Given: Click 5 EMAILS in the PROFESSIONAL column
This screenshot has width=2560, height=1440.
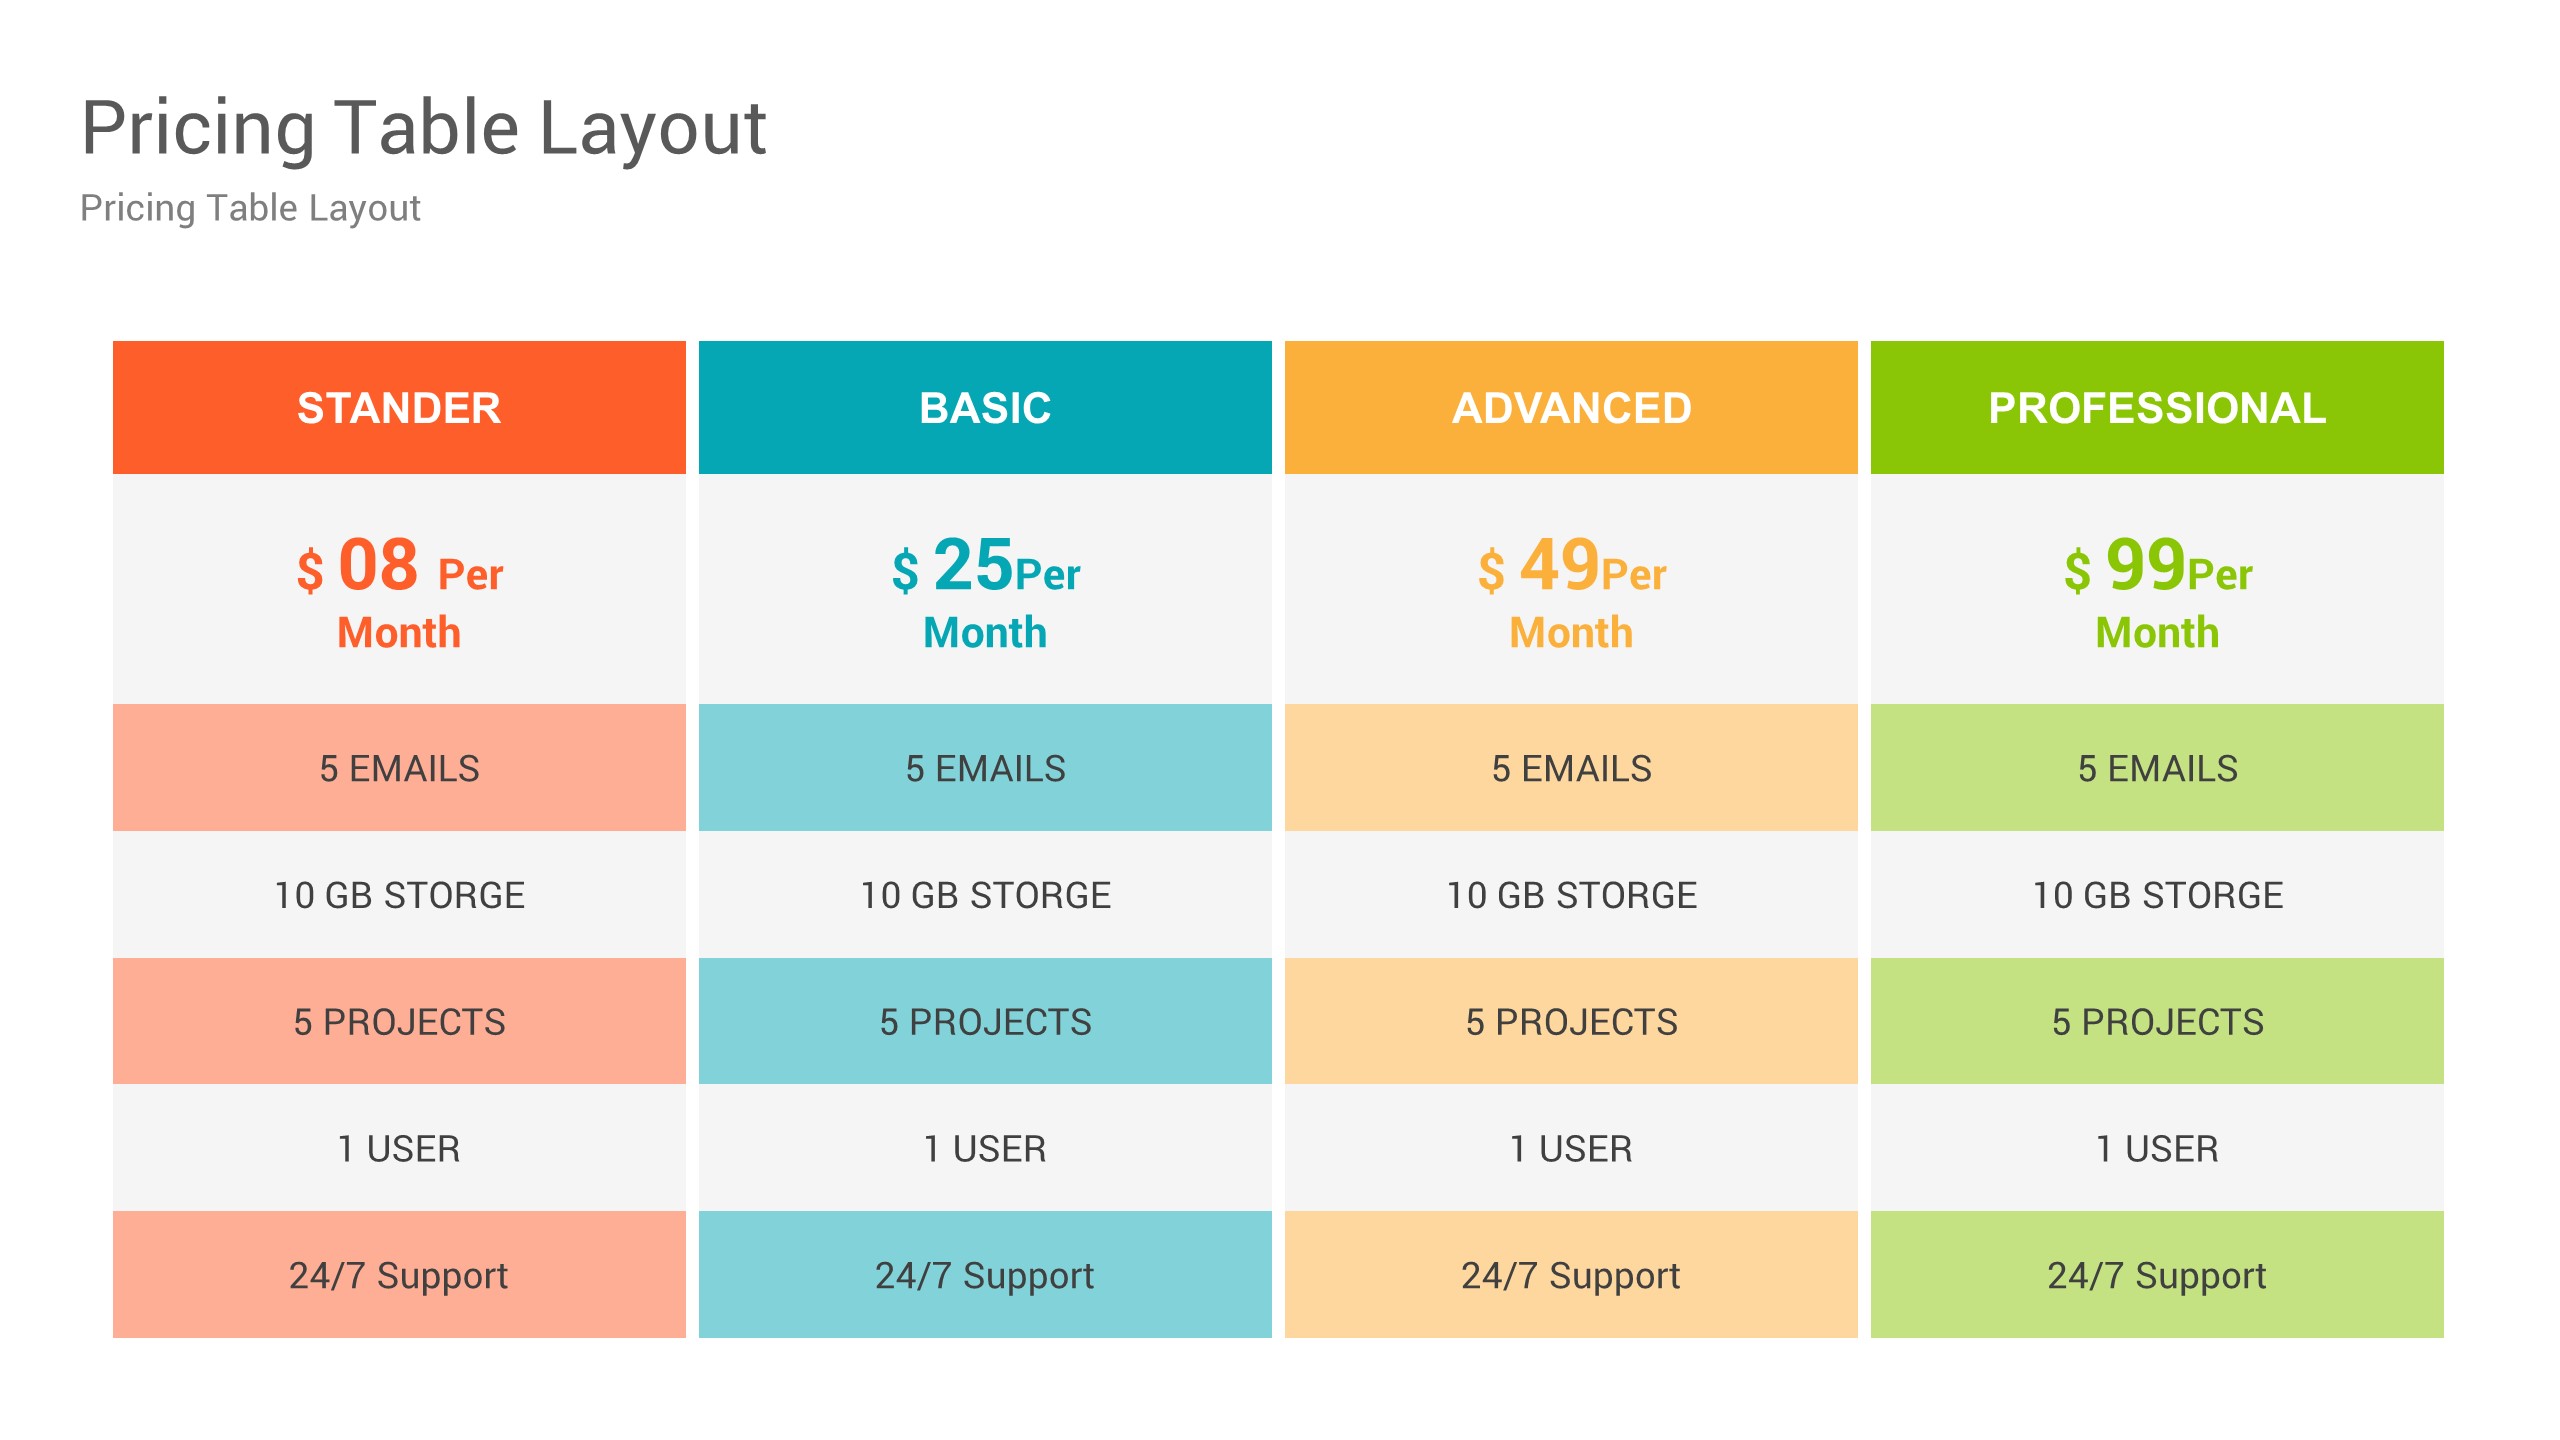Looking at the screenshot, I should 2157,768.
